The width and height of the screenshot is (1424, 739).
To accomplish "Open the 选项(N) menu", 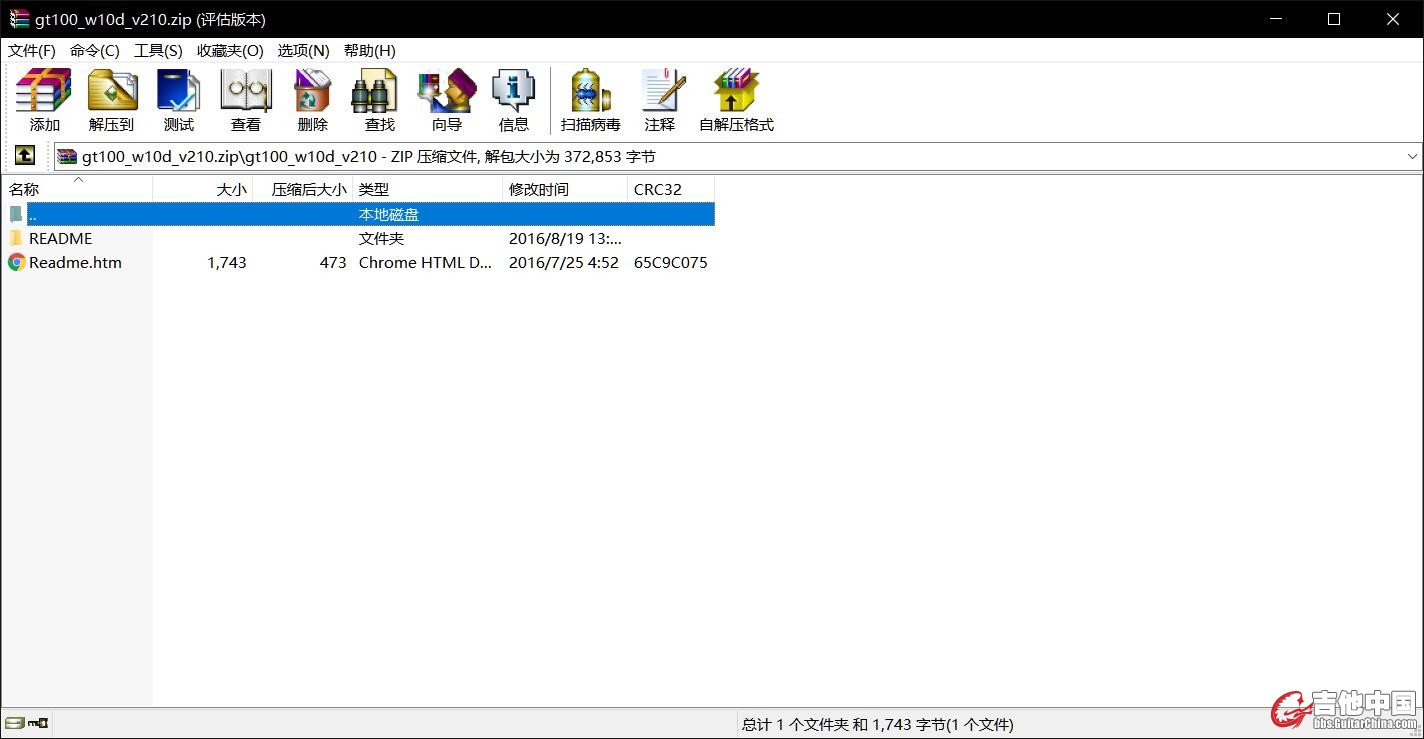I will coord(303,50).
